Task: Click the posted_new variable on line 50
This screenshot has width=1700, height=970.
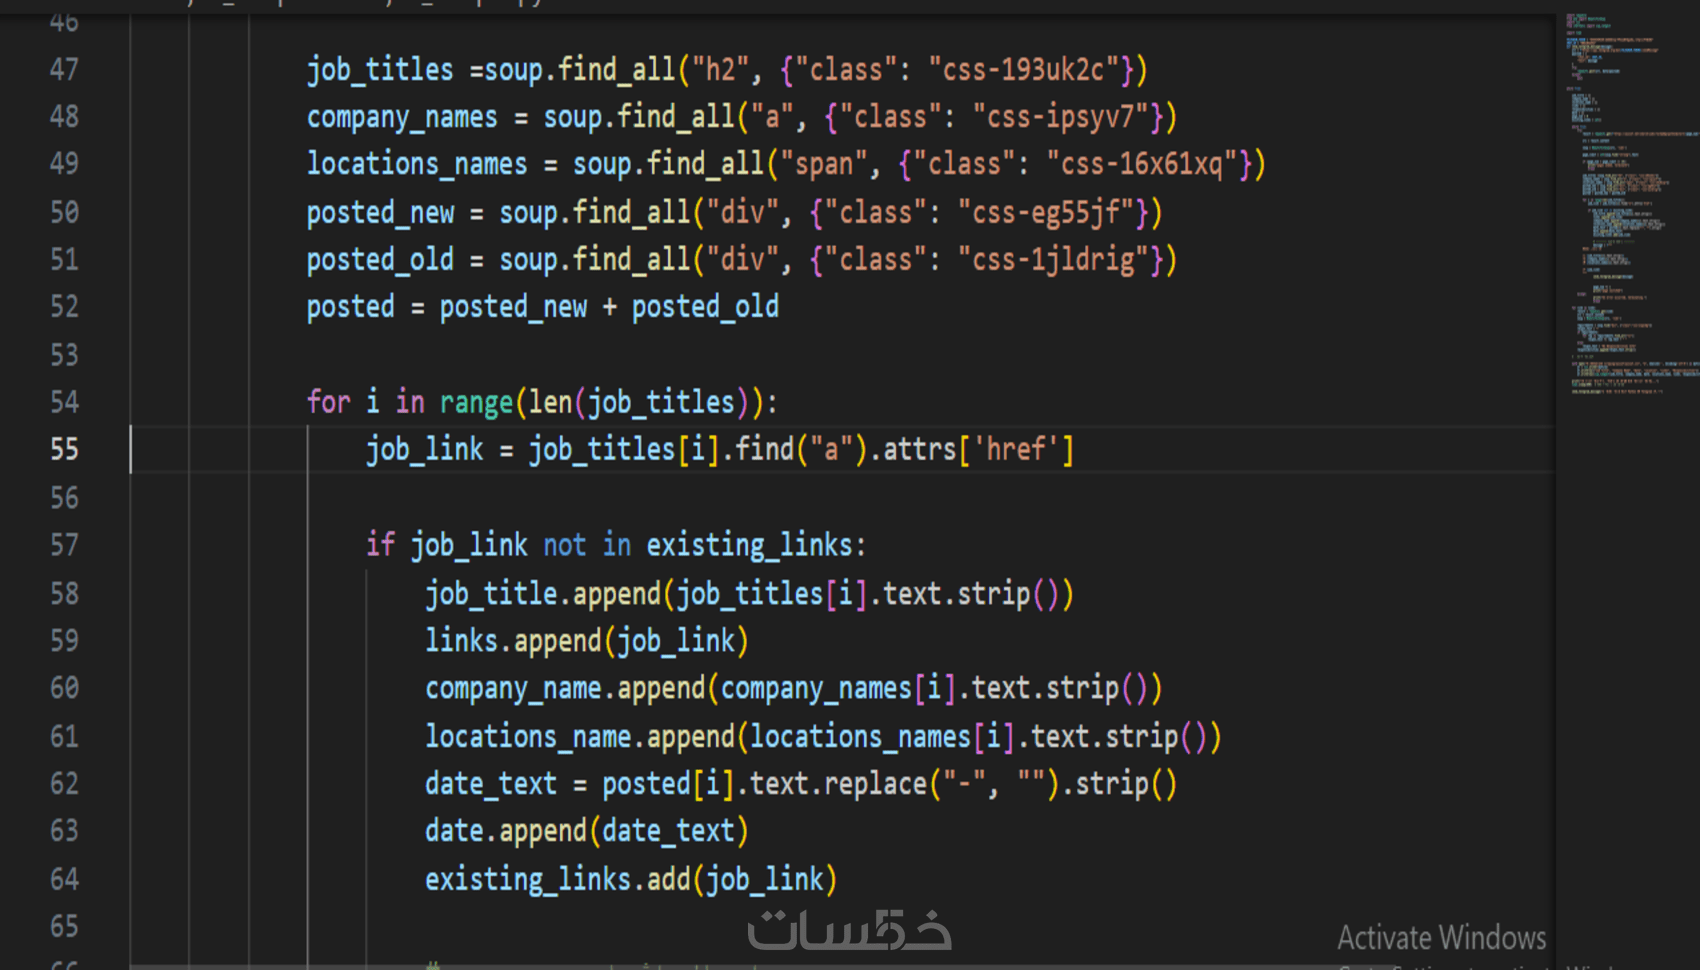Action: 380,212
